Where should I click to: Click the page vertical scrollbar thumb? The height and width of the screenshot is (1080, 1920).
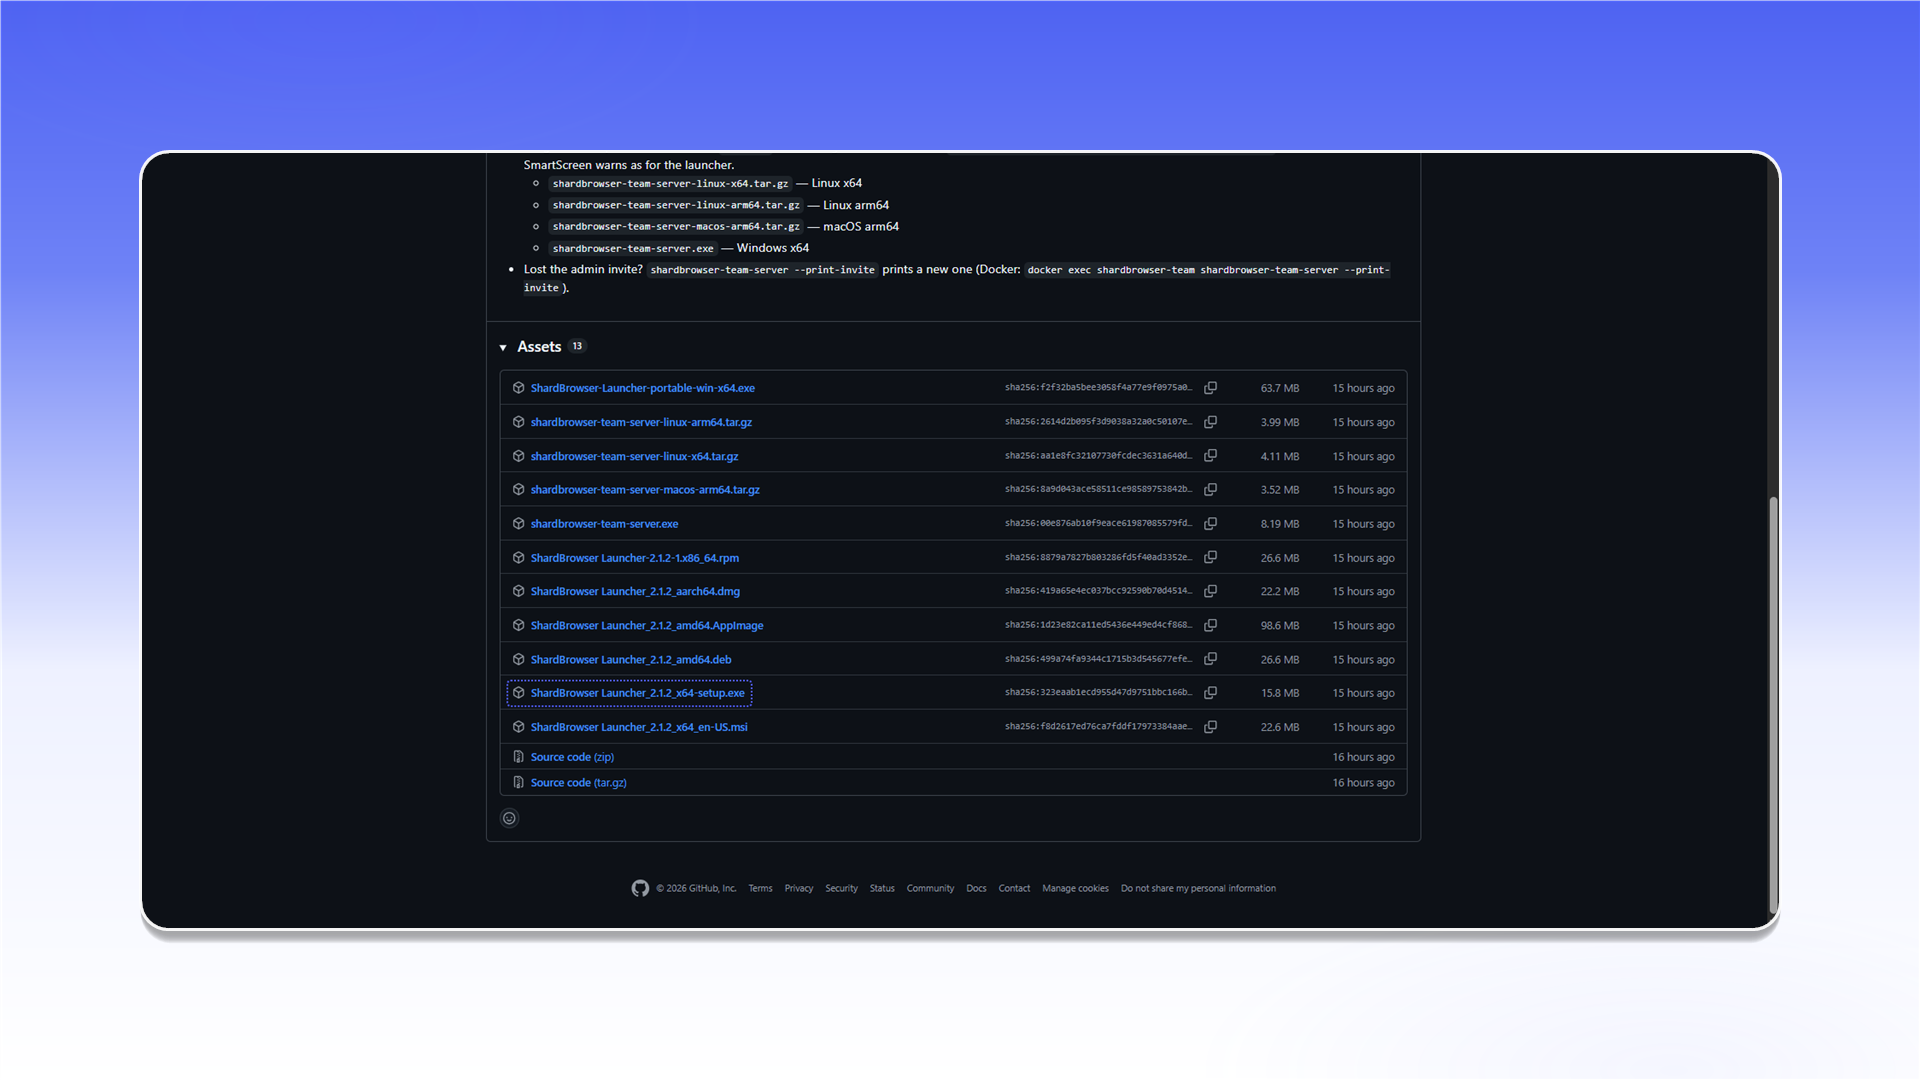point(1773,704)
